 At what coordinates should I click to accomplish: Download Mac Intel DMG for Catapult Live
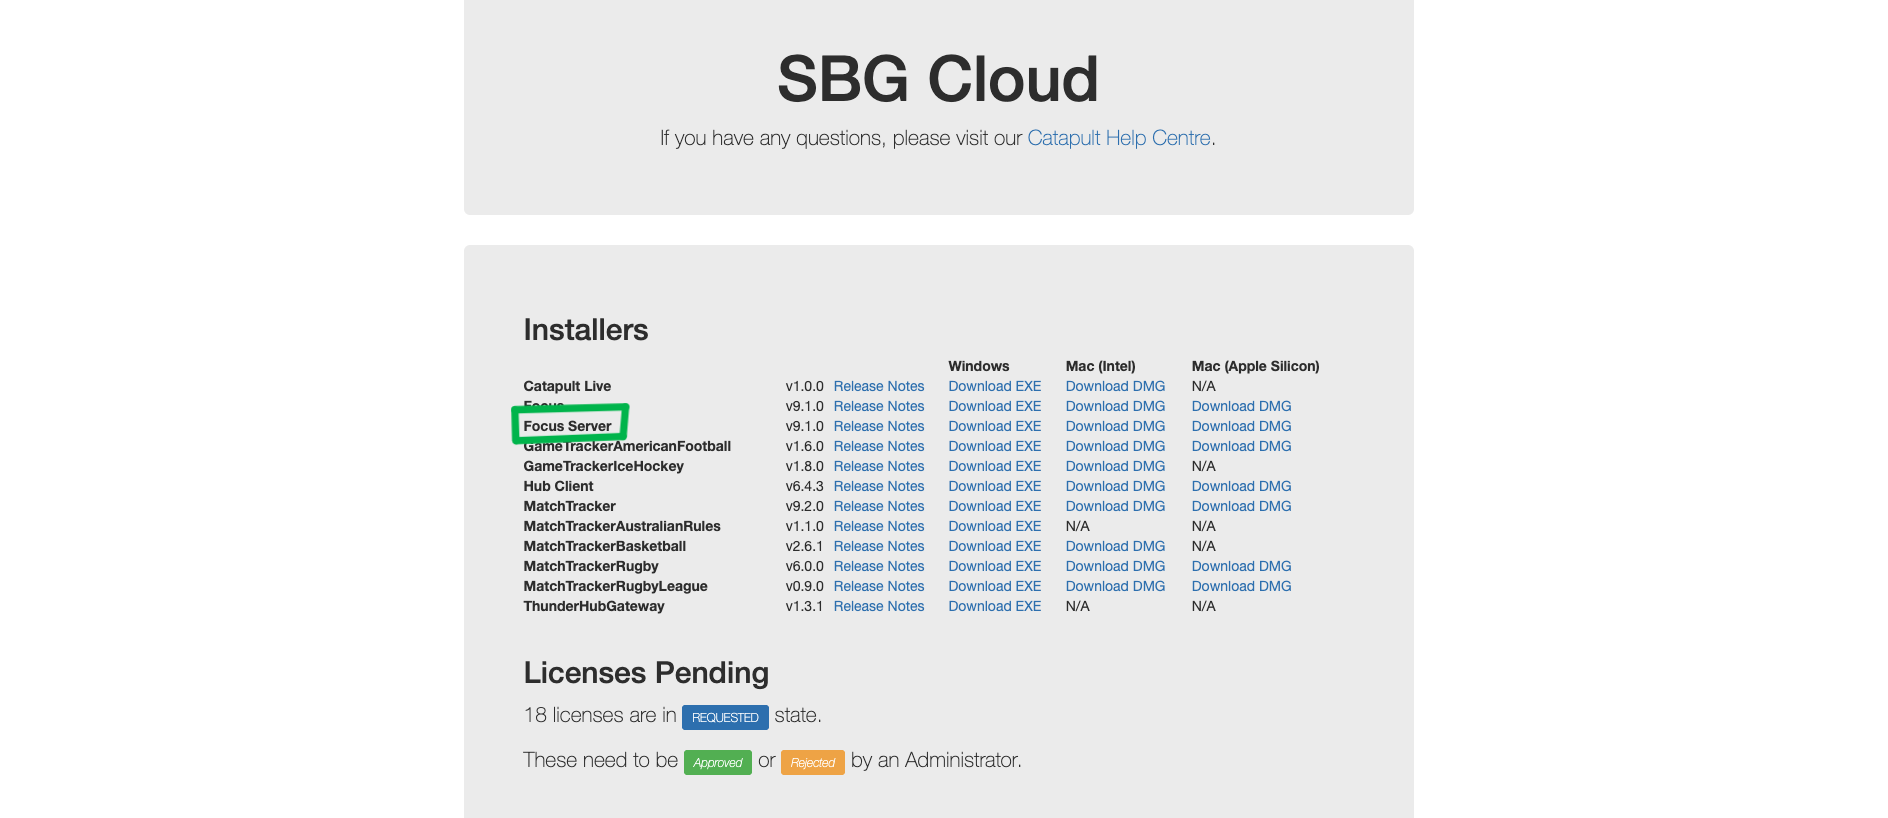[x=1115, y=386]
